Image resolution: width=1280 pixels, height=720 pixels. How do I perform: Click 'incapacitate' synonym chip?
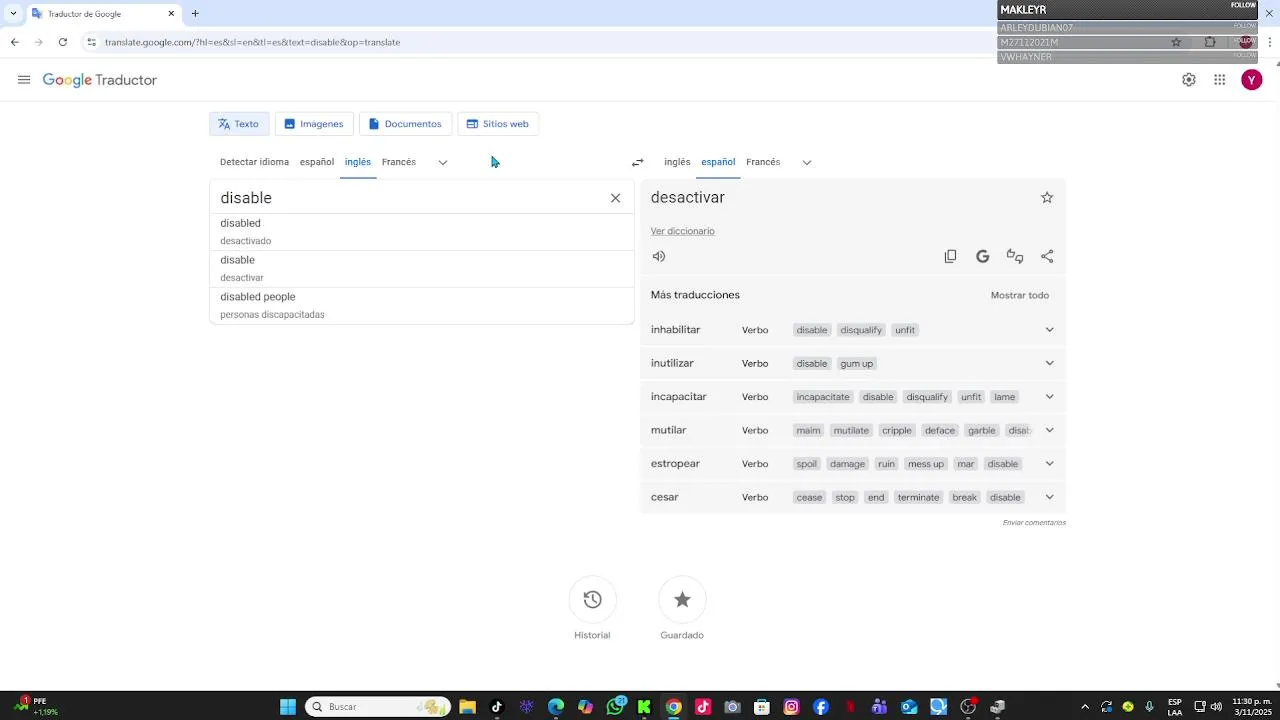click(x=823, y=397)
